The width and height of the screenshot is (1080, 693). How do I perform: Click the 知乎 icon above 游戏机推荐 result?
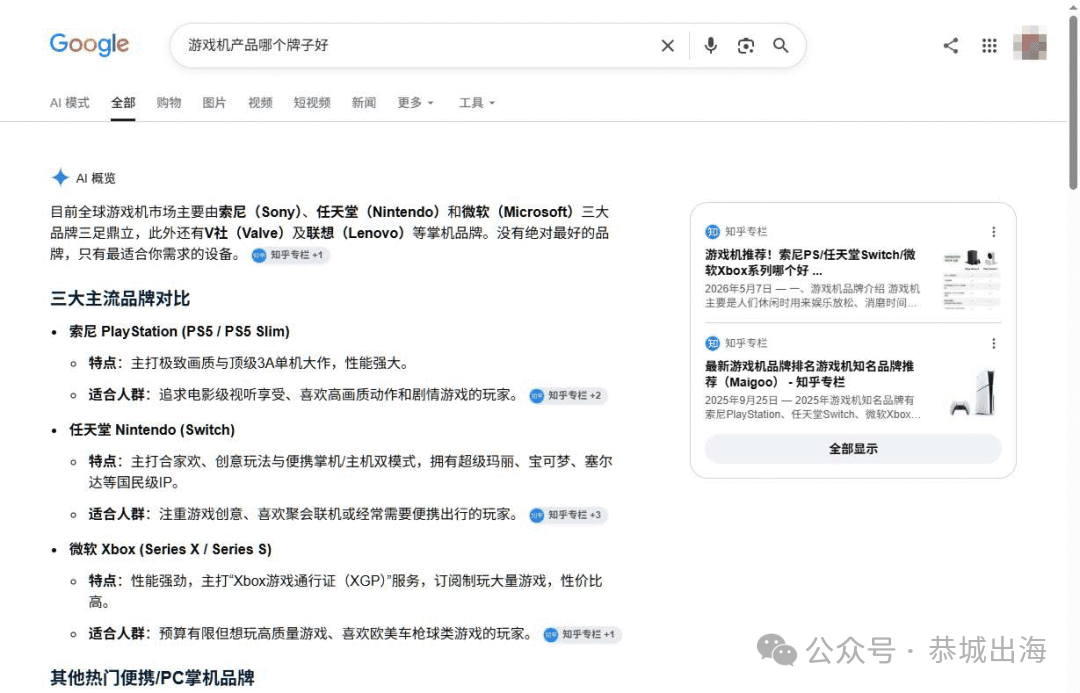click(712, 232)
